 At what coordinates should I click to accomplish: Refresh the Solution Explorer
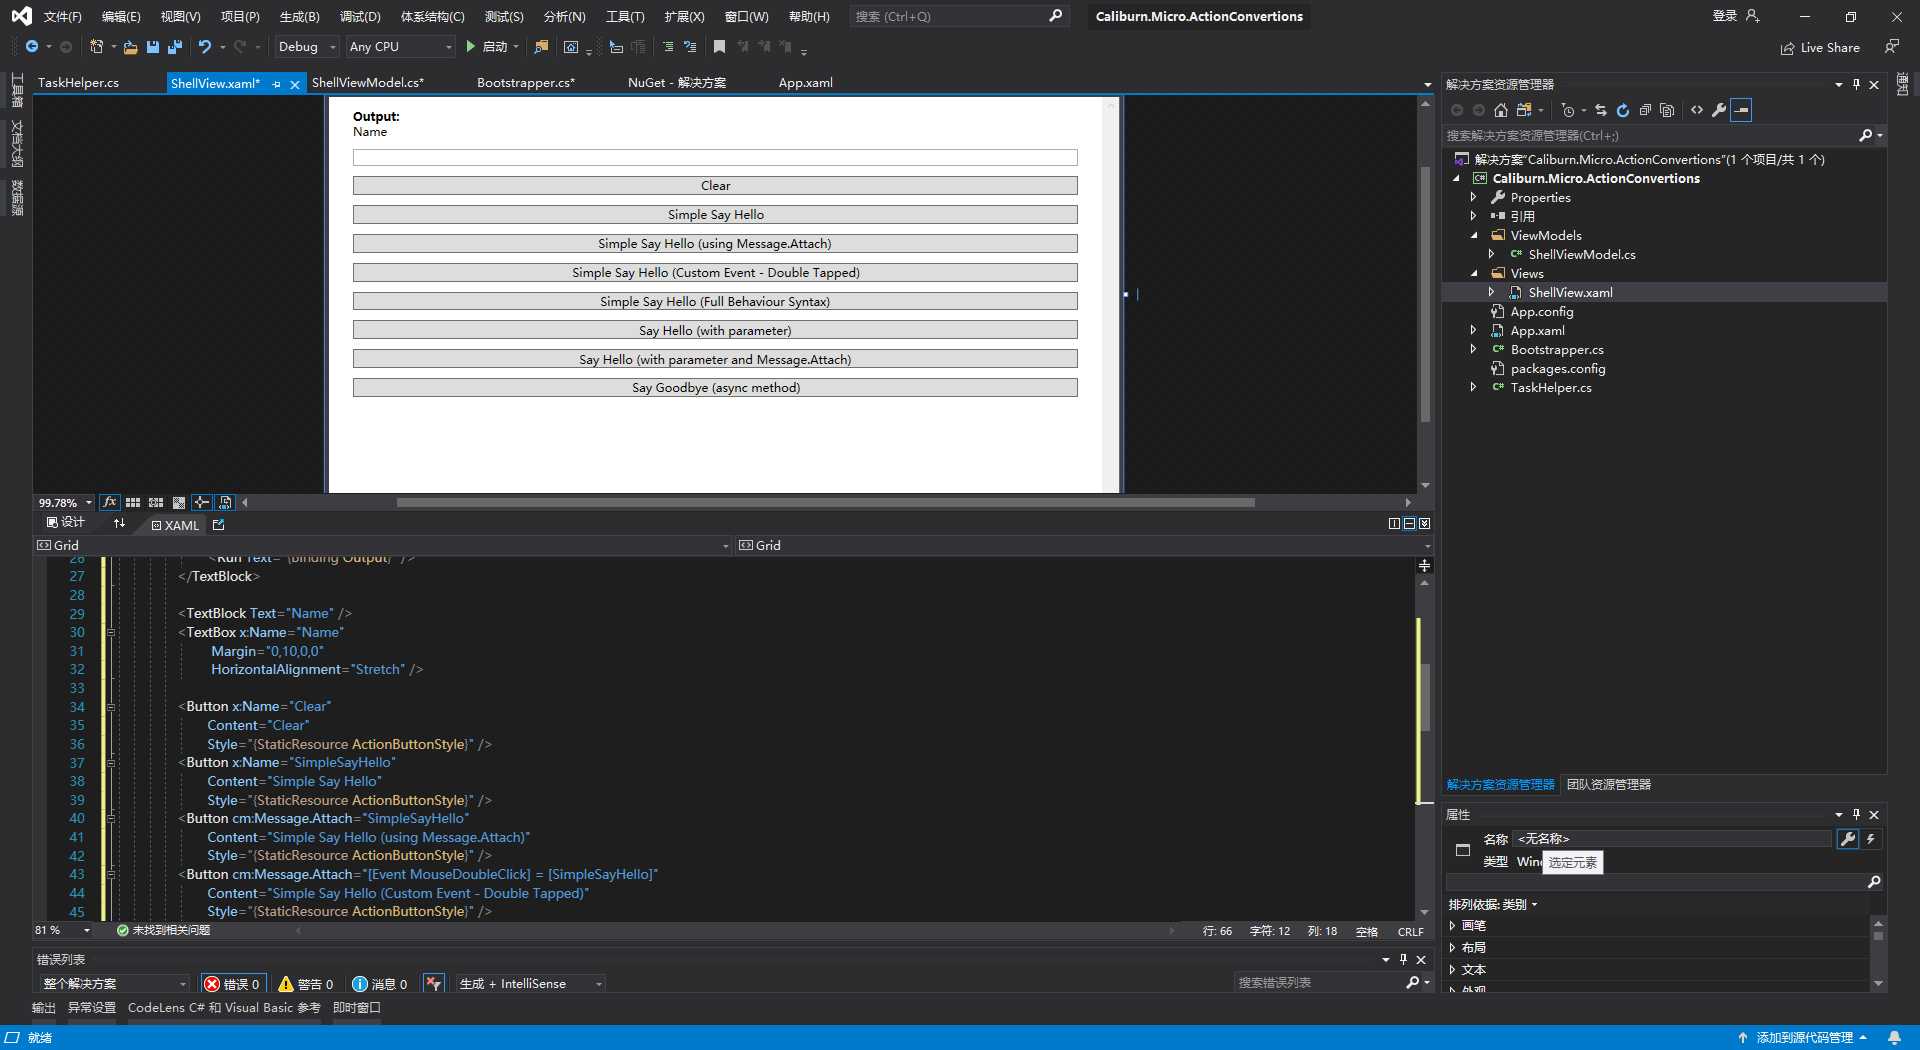click(x=1622, y=110)
